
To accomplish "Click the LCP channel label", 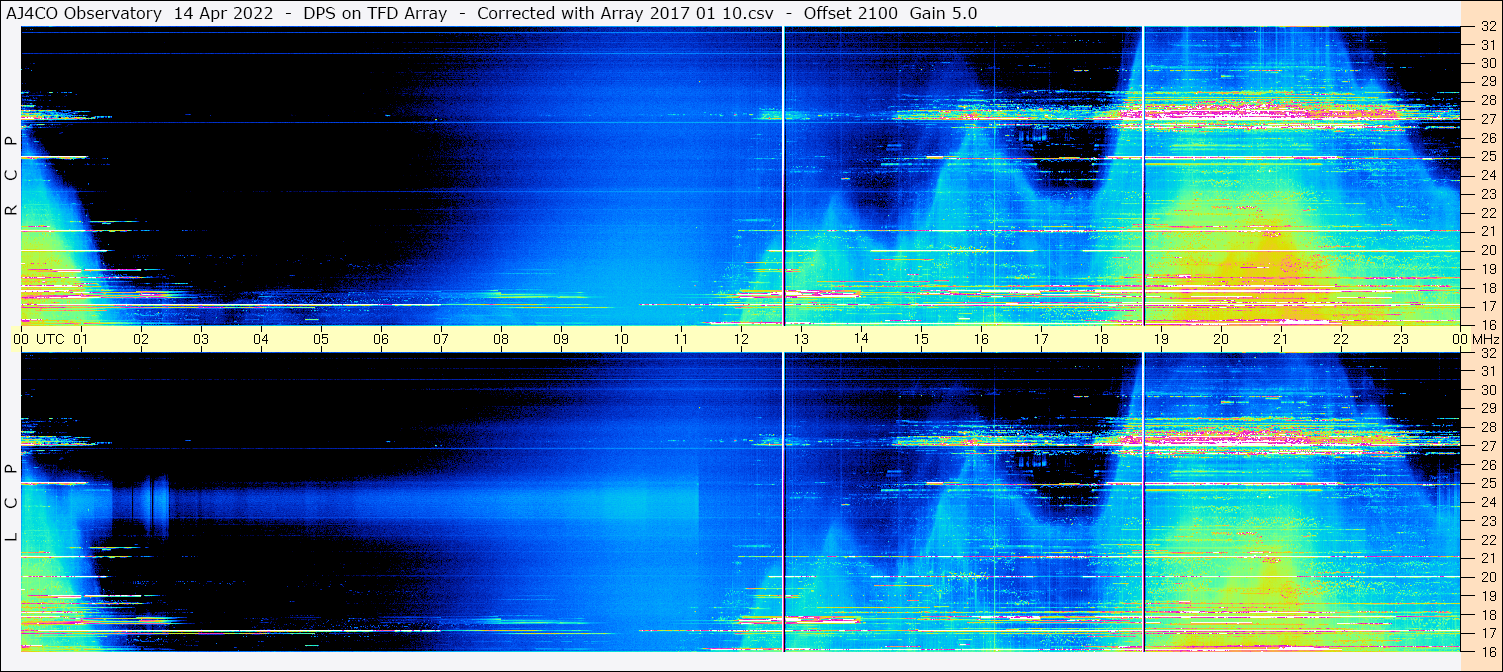I will pyautogui.click(x=11, y=502).
